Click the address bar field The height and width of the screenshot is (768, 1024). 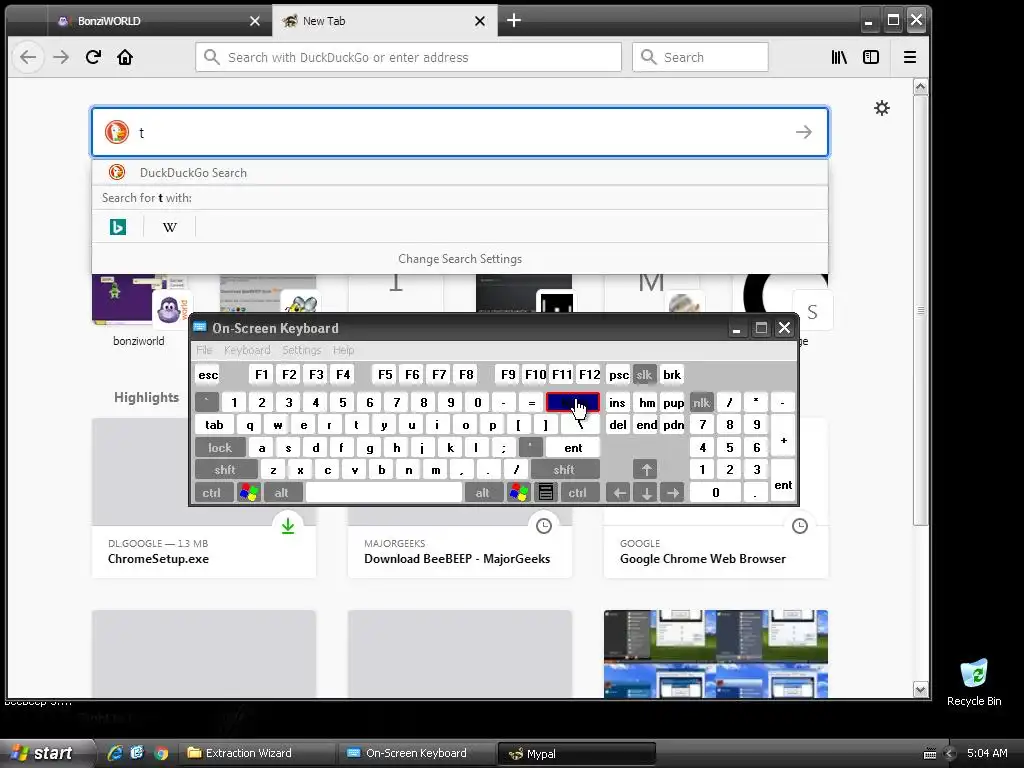click(x=408, y=57)
